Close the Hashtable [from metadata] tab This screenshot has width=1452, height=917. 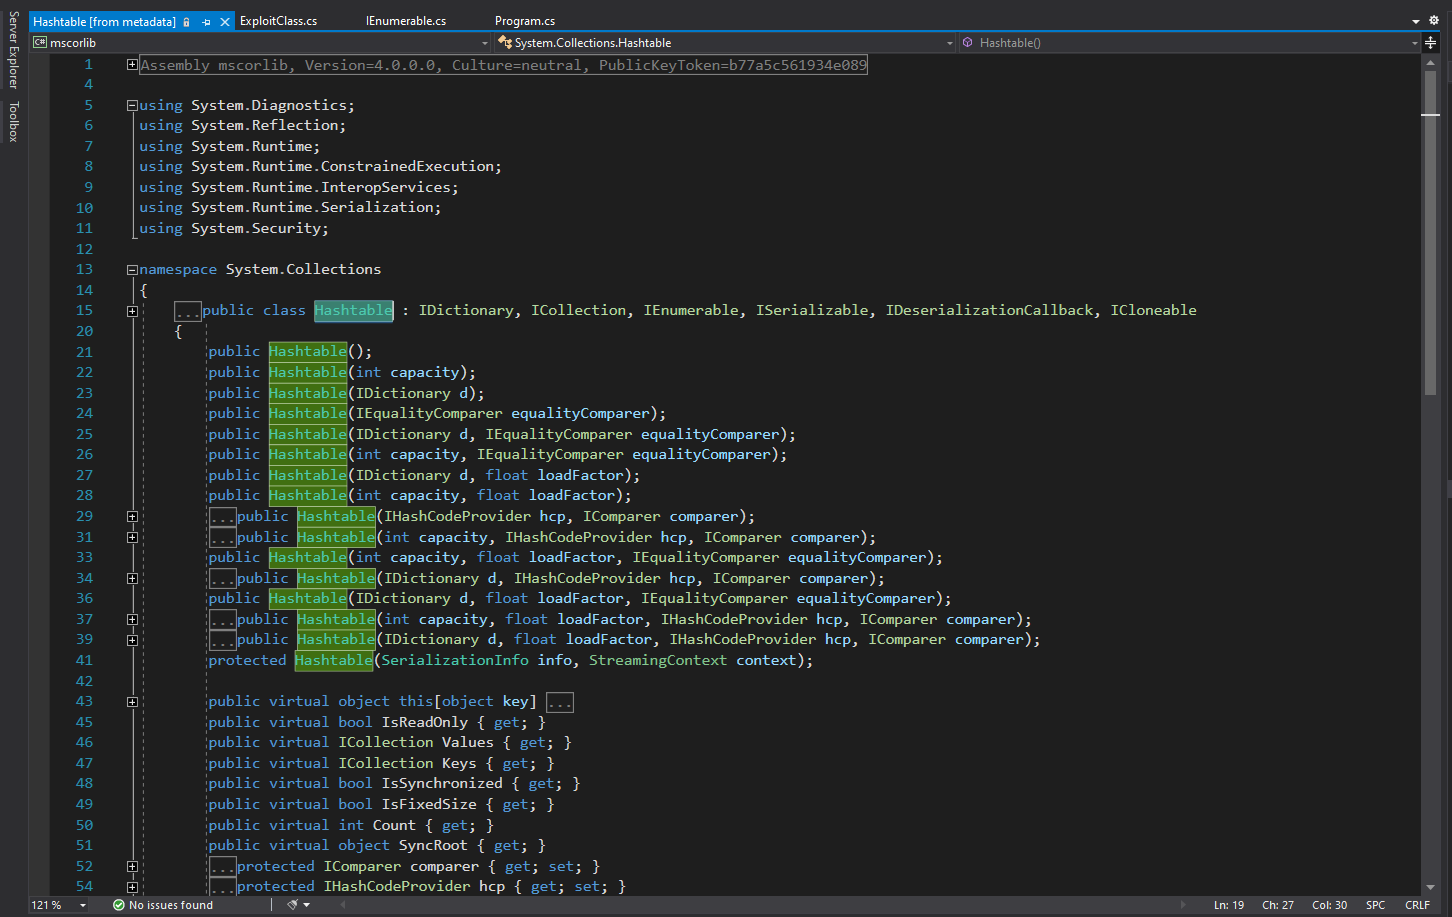(225, 21)
